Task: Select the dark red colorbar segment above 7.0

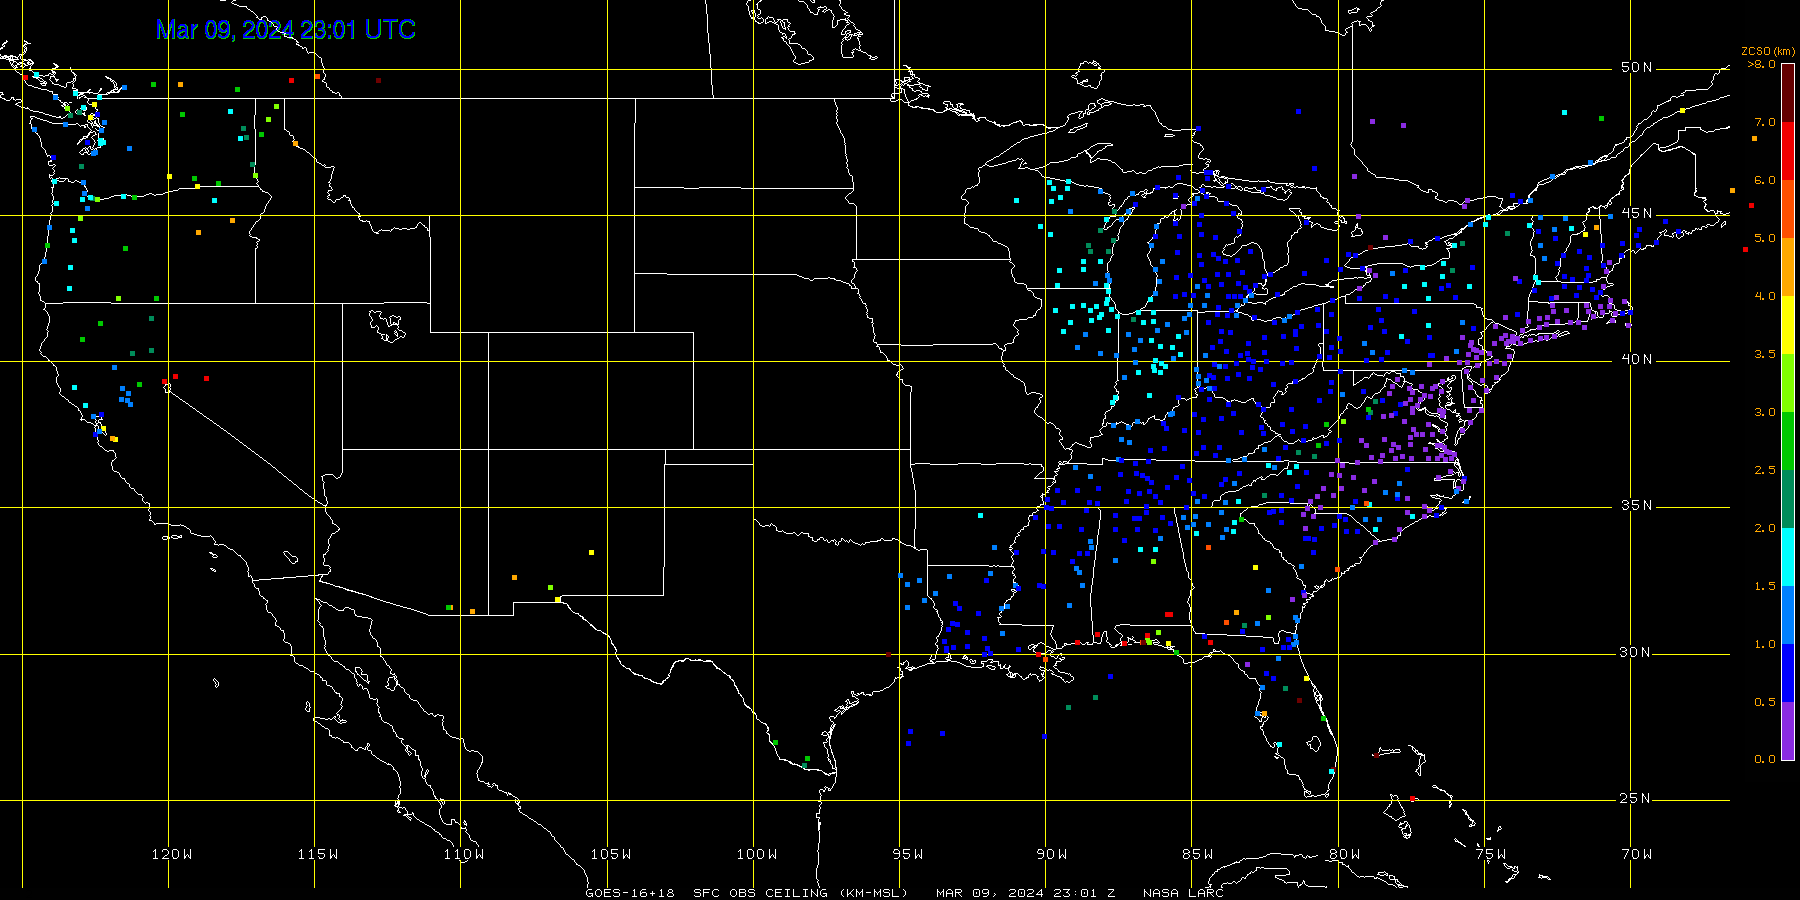Action: (x=1788, y=93)
